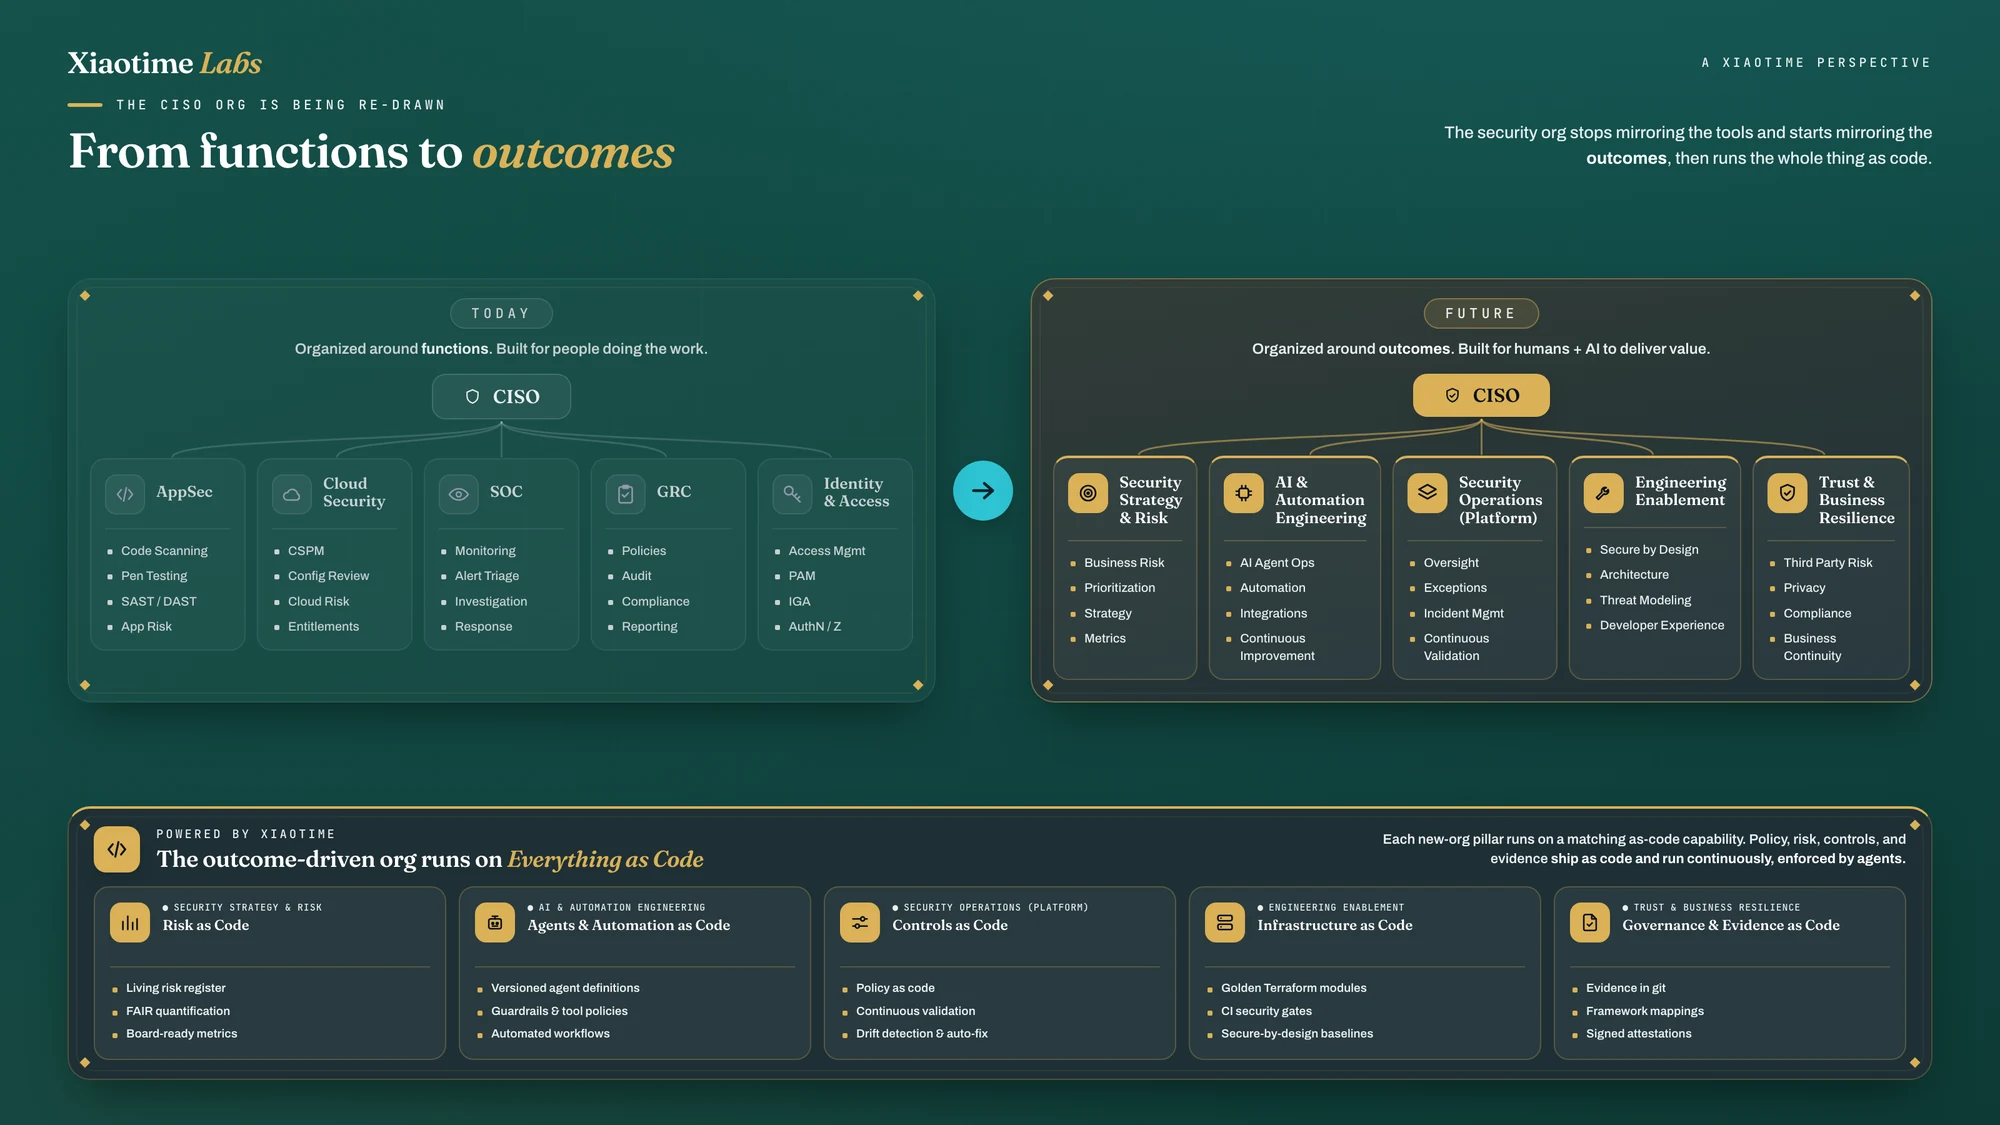Select 'Framework mappings' item
Viewport: 2000px width, 1125px height.
[1645, 1011]
